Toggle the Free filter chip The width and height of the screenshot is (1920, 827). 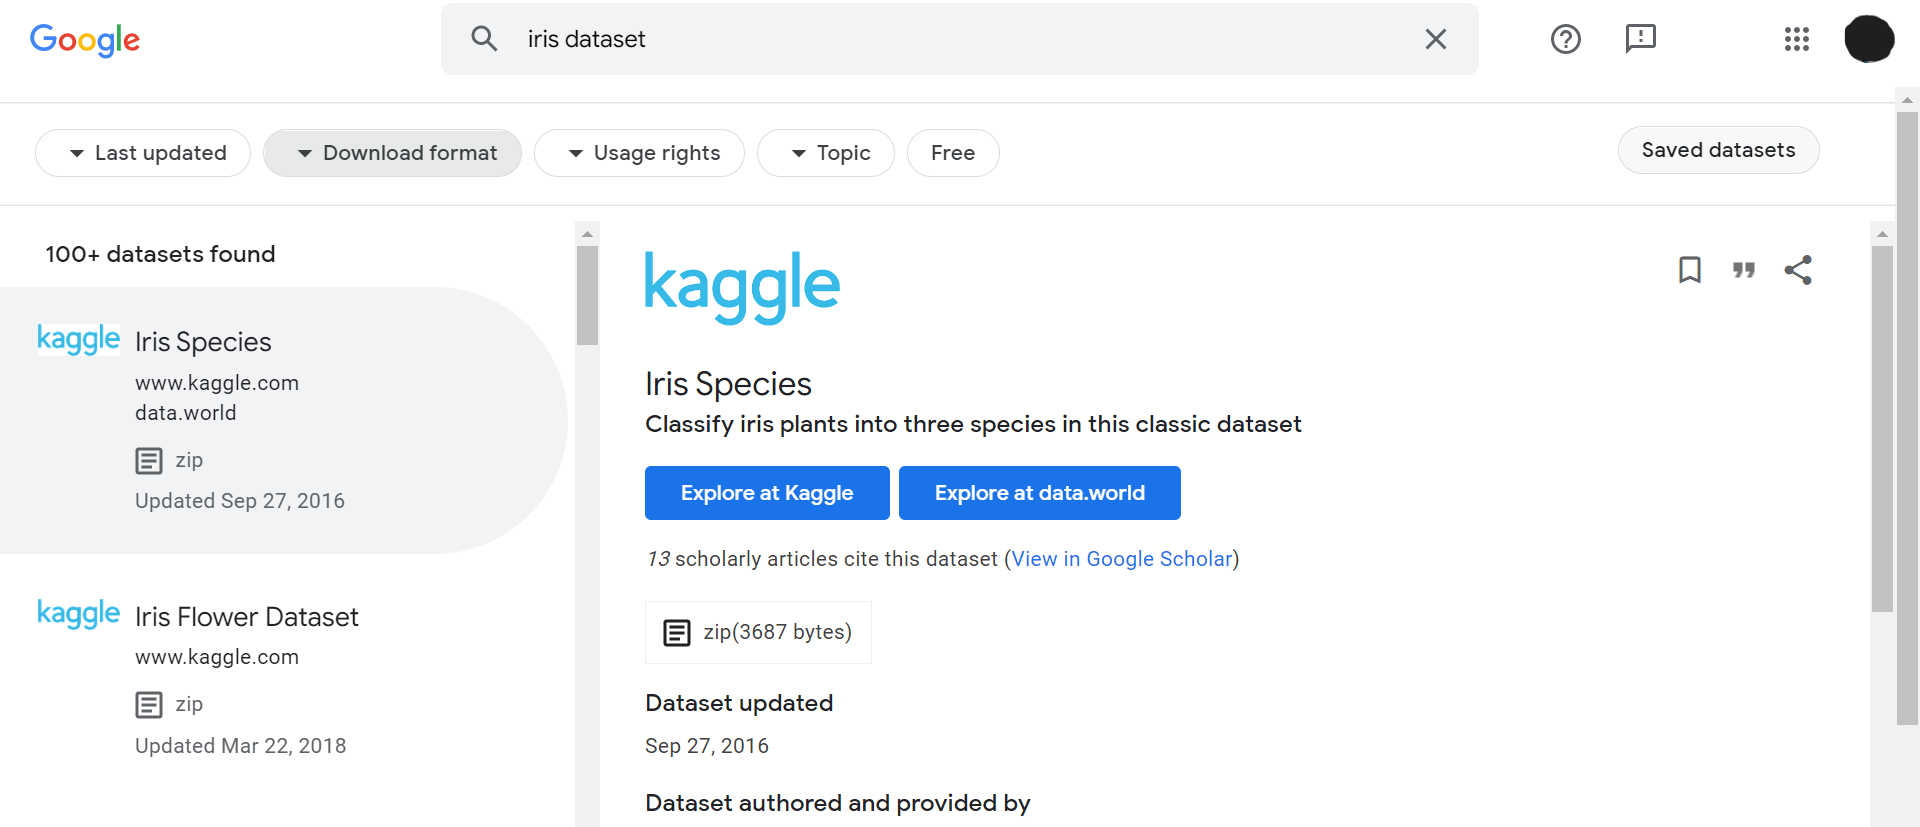(x=953, y=153)
